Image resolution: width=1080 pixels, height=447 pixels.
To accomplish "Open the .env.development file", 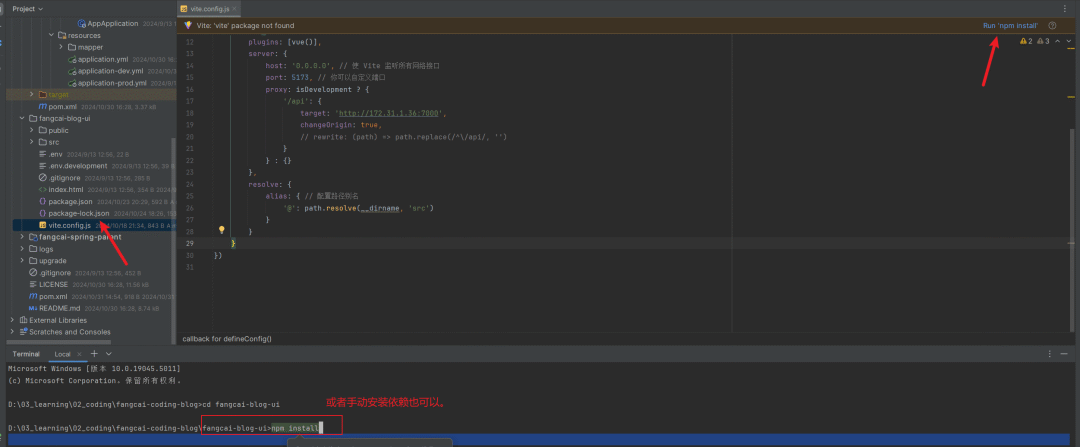I will pos(78,165).
